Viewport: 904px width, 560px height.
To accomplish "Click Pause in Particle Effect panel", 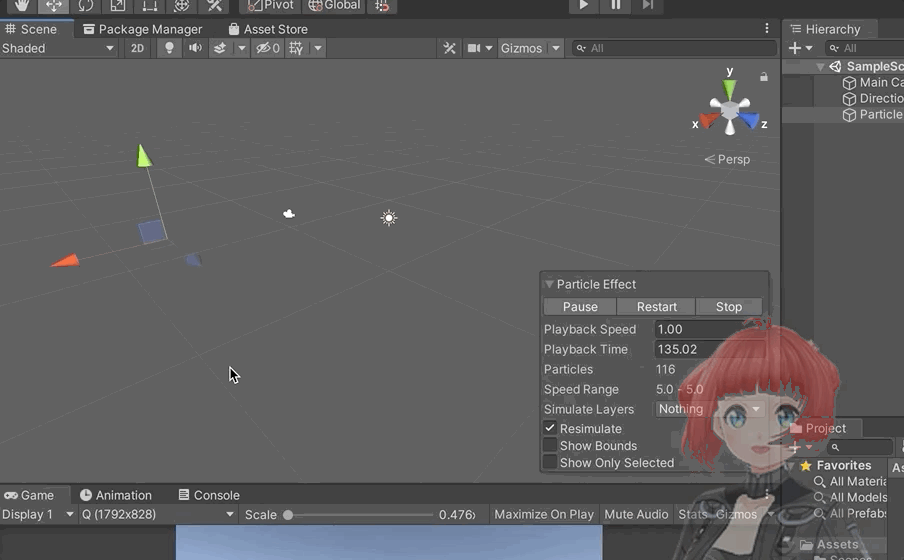I will click(580, 307).
